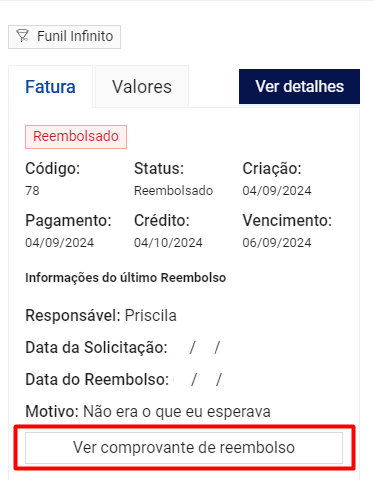
Task: Click the Informações do último Reembolso heading
Action: 126,278
